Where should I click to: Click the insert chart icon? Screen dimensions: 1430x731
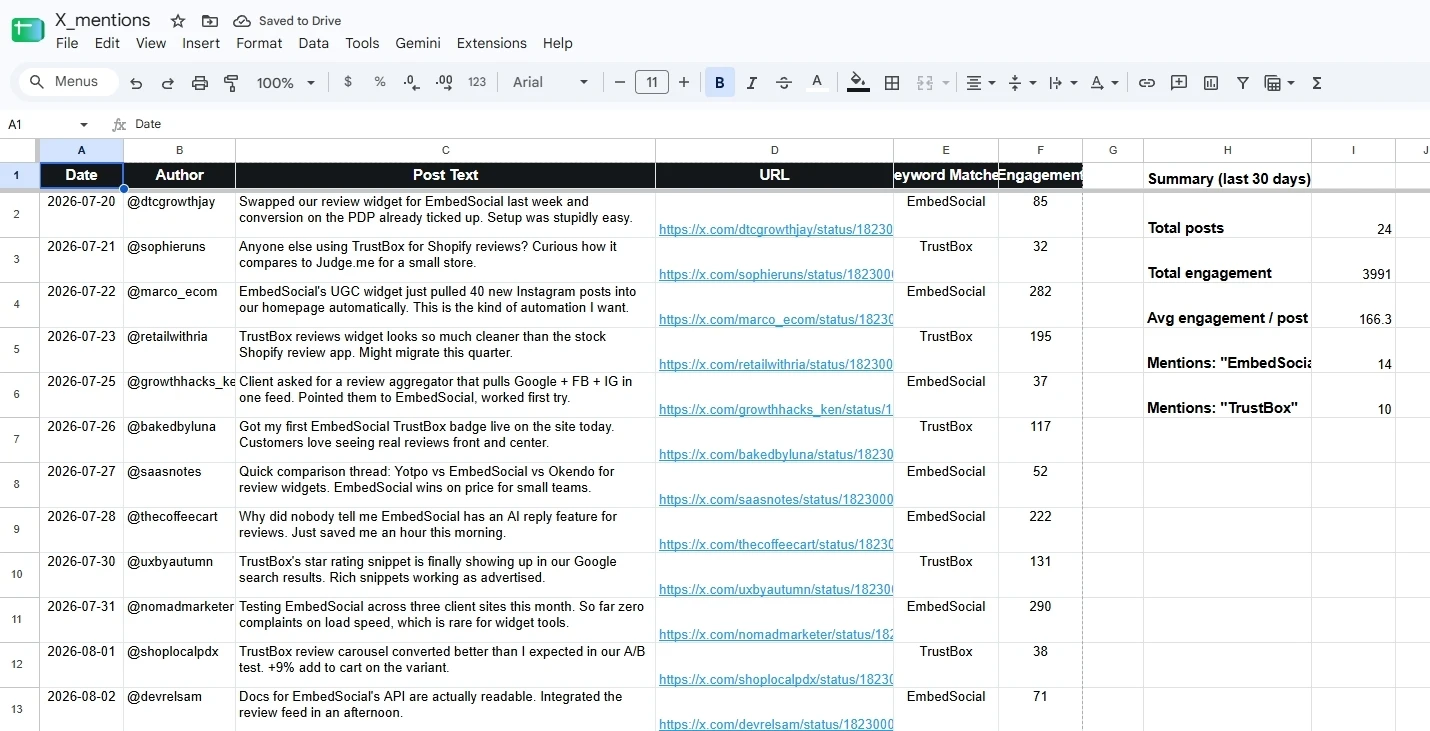click(1211, 83)
